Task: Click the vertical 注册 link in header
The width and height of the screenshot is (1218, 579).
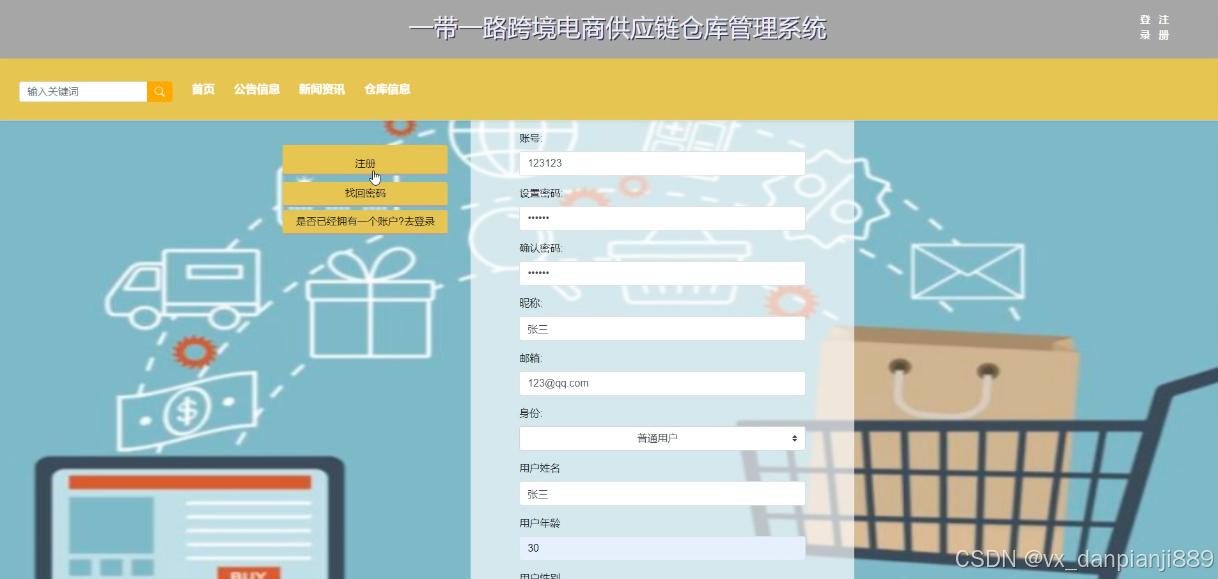Action: (1164, 27)
